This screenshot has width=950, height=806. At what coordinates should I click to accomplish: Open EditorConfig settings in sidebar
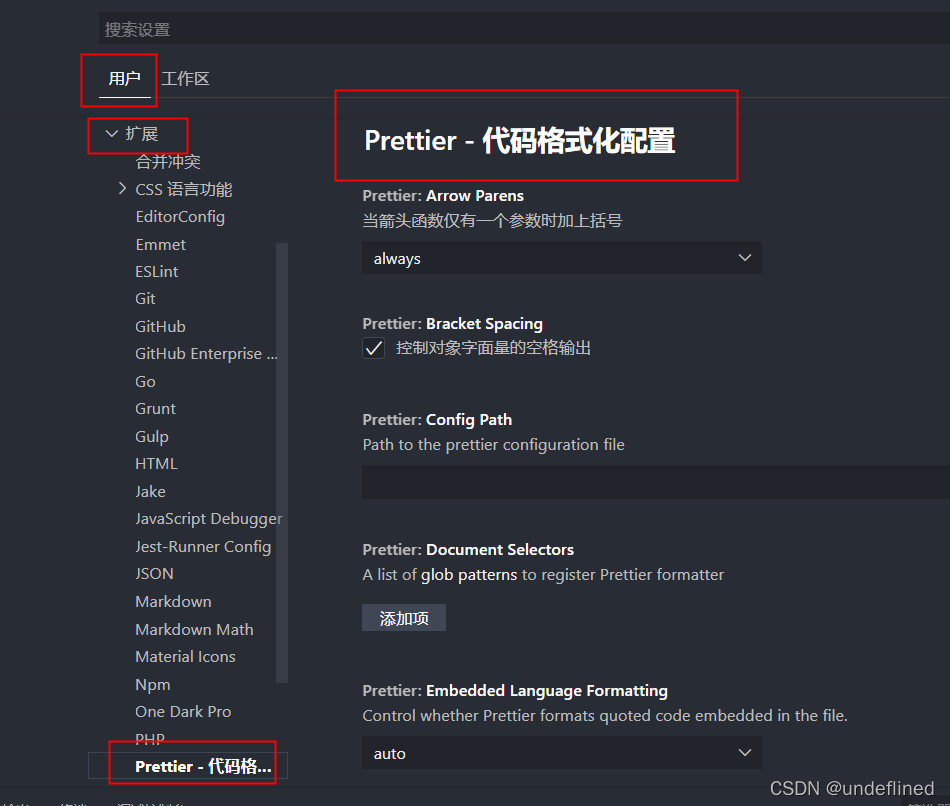pyautogui.click(x=180, y=216)
